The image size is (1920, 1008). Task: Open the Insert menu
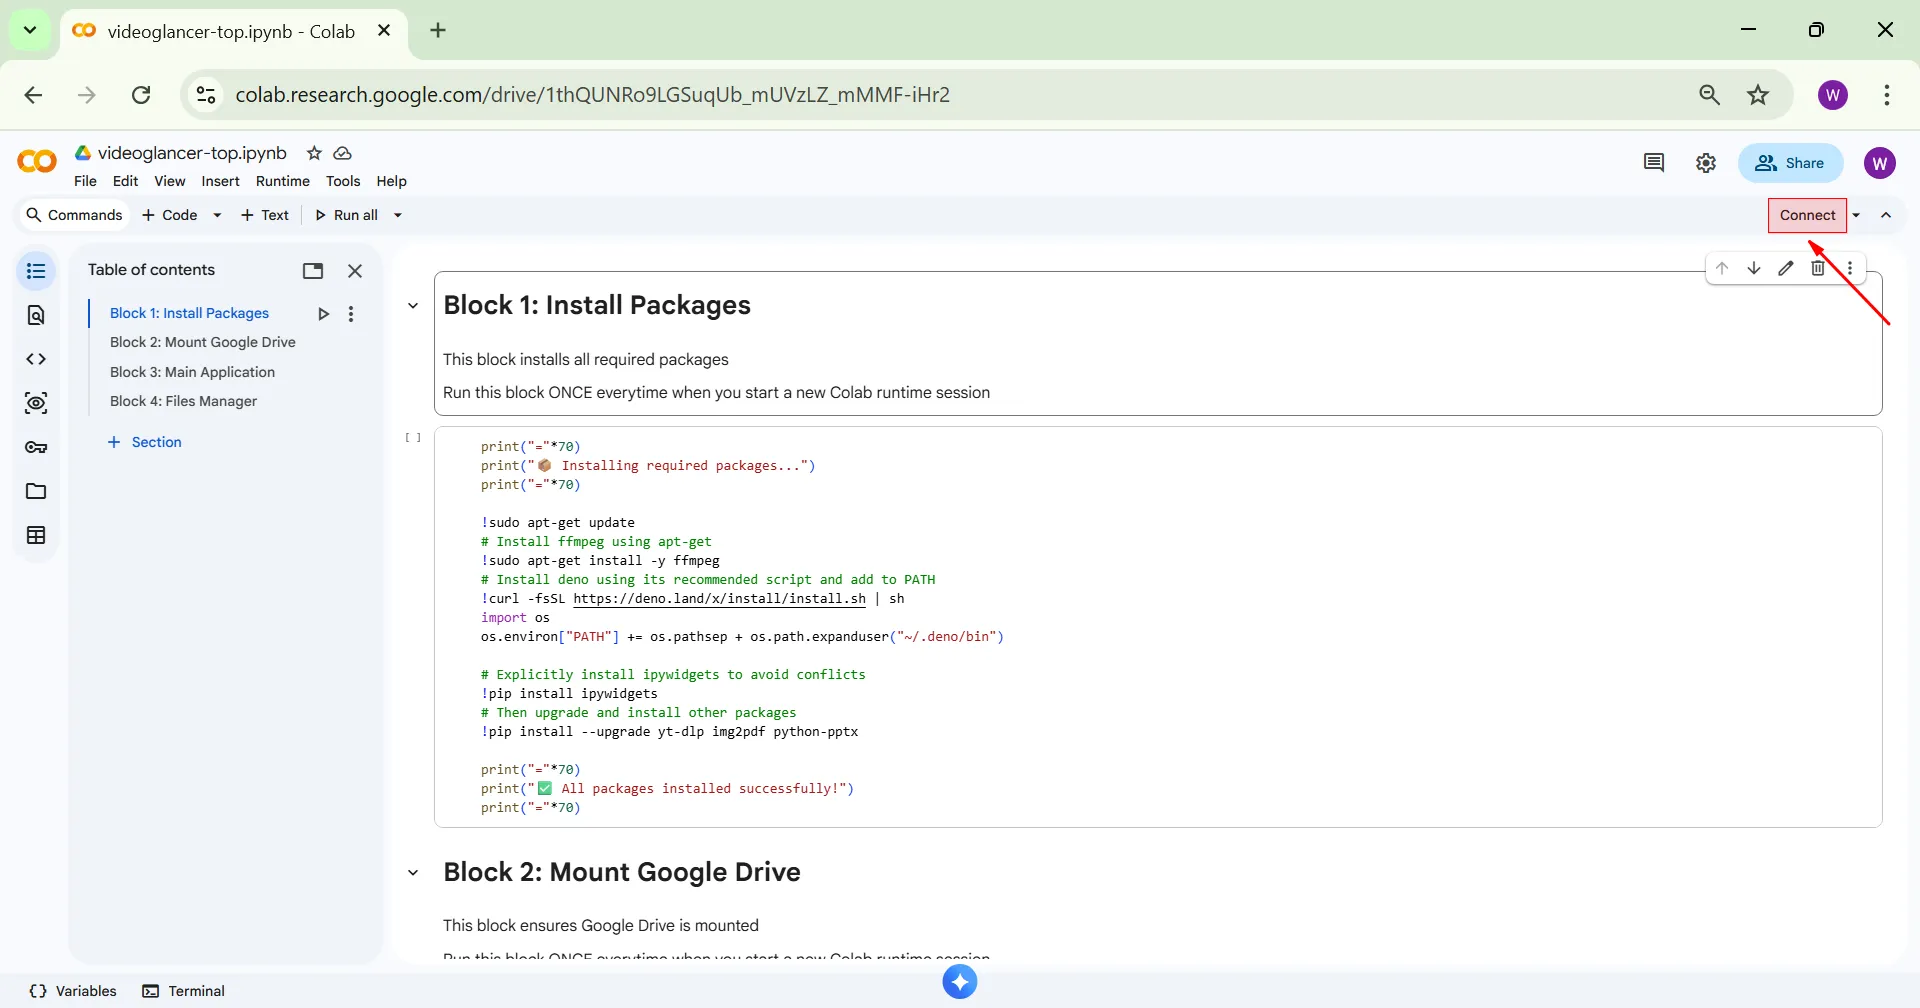(220, 181)
